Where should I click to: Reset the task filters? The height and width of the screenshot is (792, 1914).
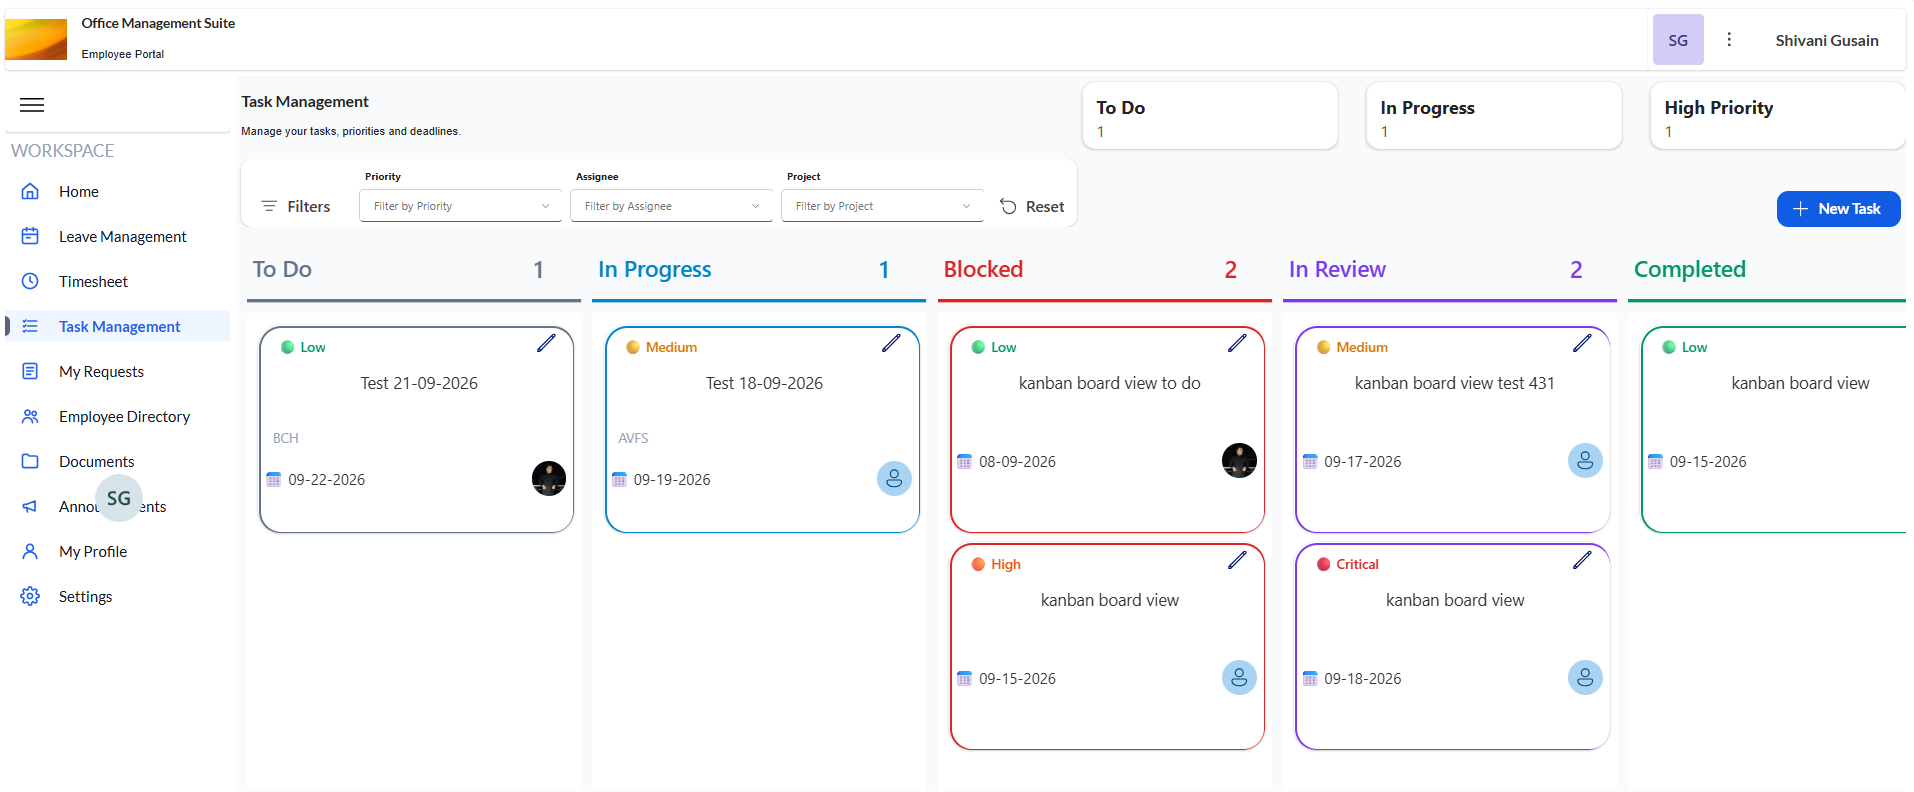coord(1032,207)
